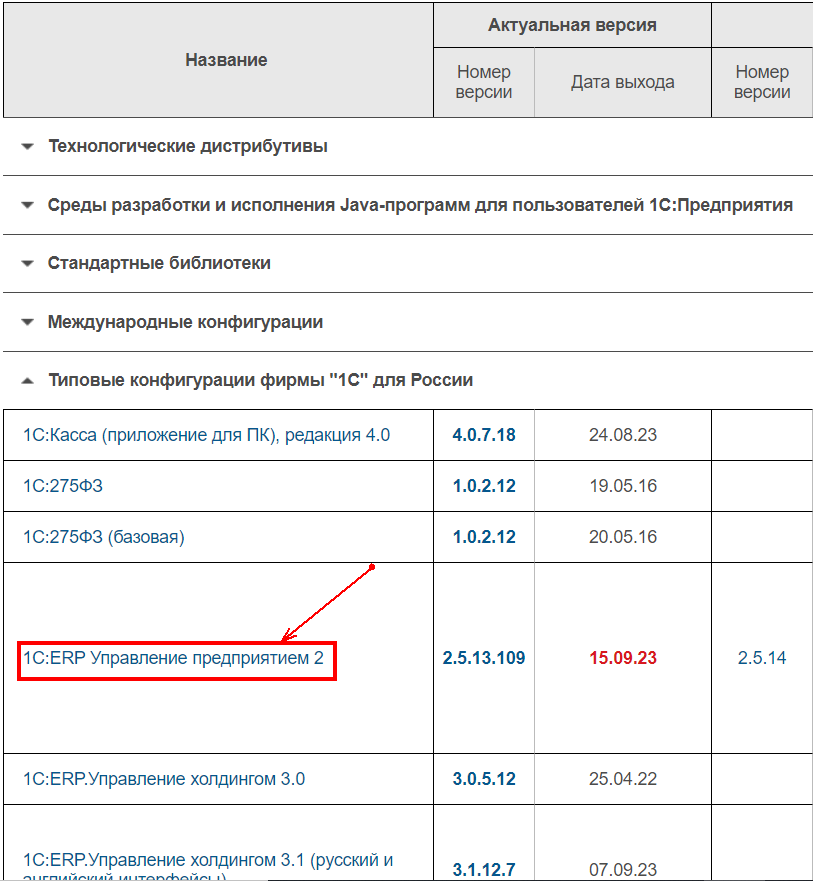Click release date 20.05.16
The width and height of the screenshot is (813, 881).
[623, 537]
